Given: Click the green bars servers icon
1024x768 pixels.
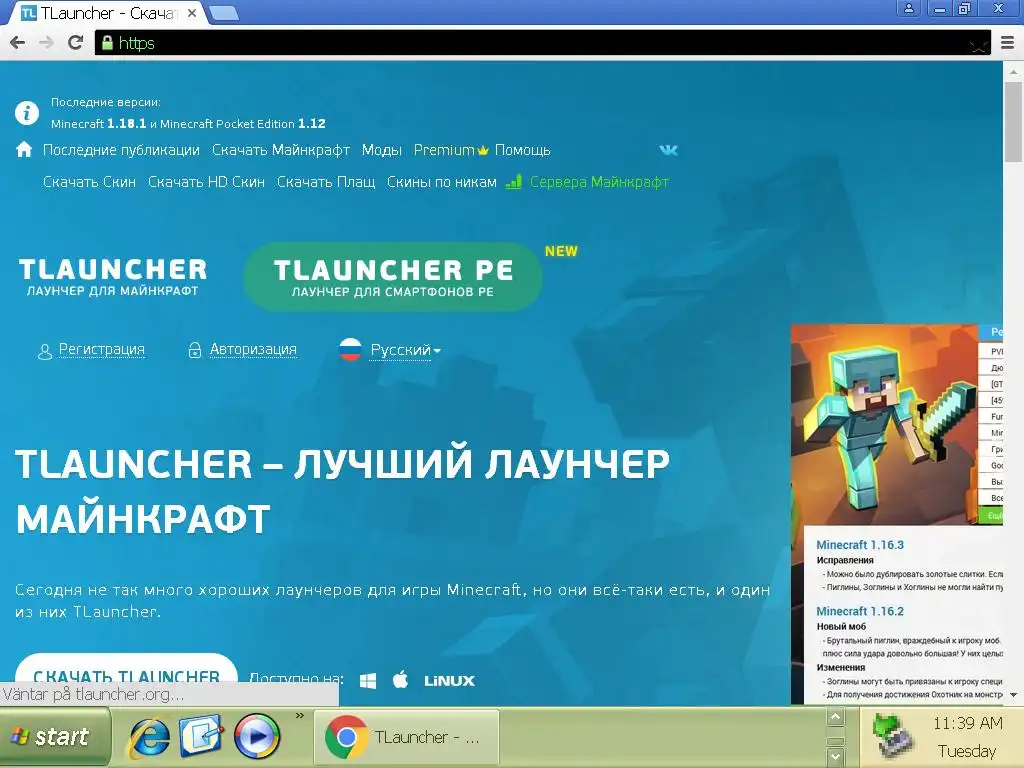Looking at the screenshot, I should 513,181.
